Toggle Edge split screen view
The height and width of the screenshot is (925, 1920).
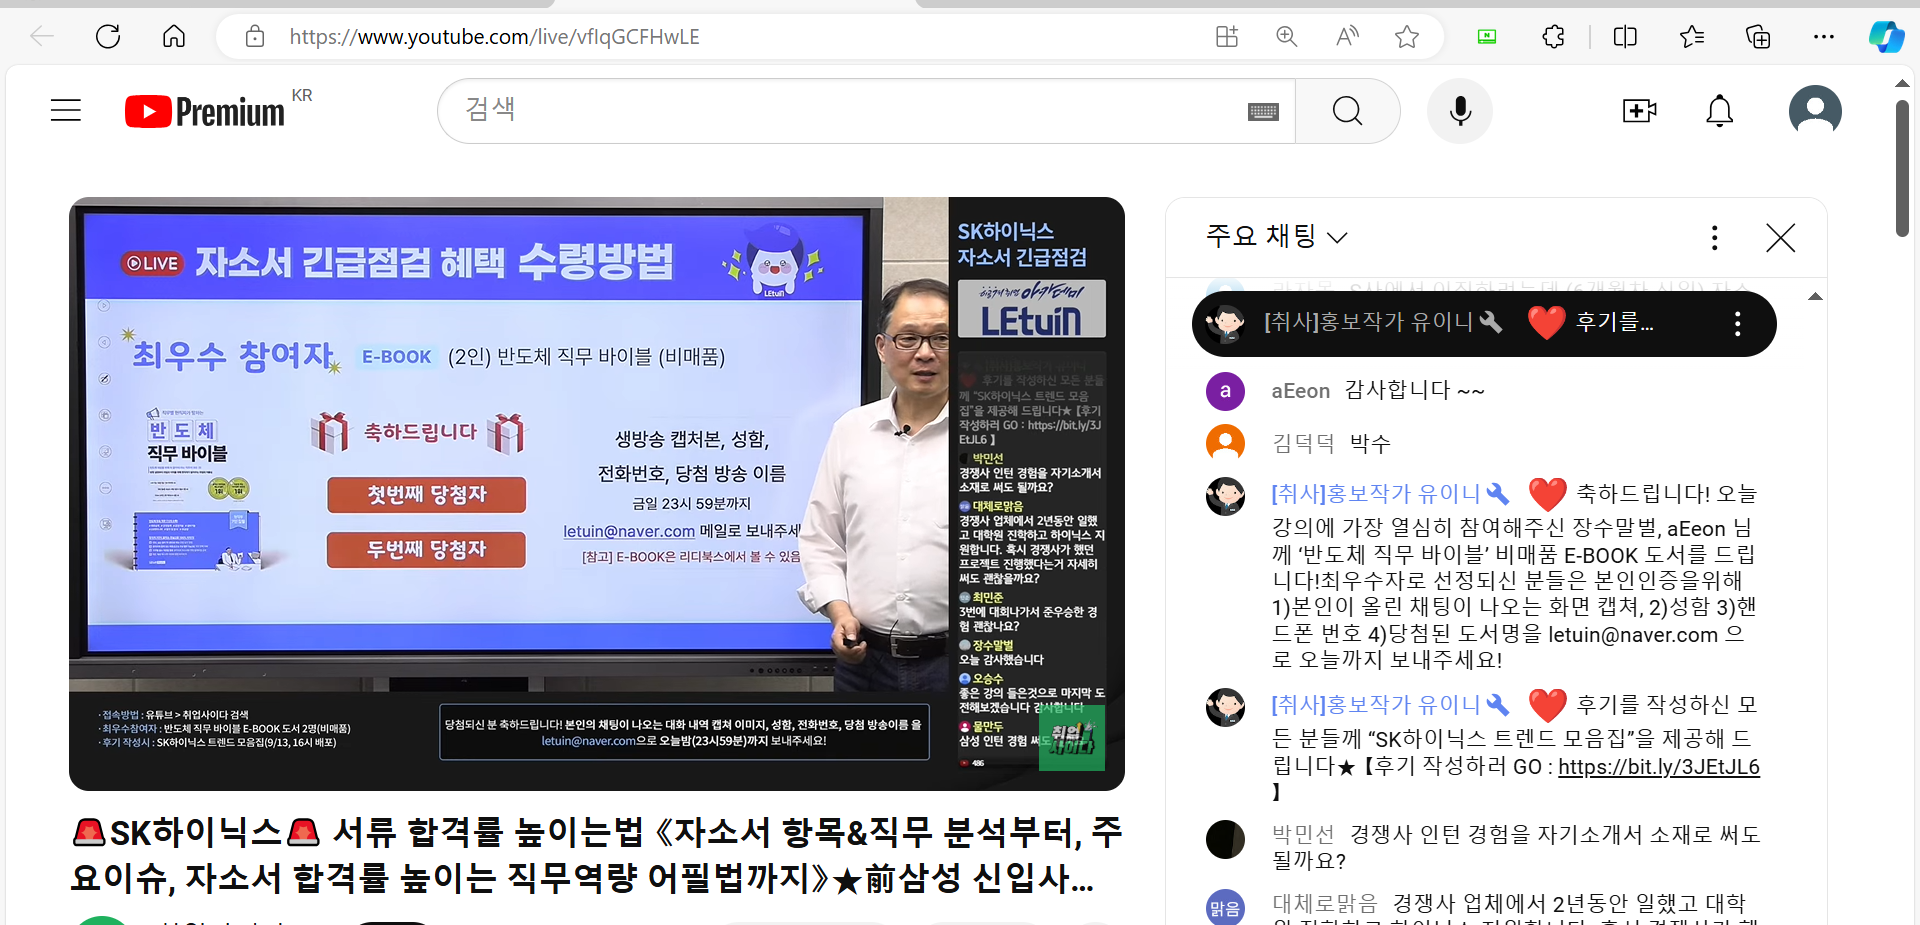tap(1625, 37)
